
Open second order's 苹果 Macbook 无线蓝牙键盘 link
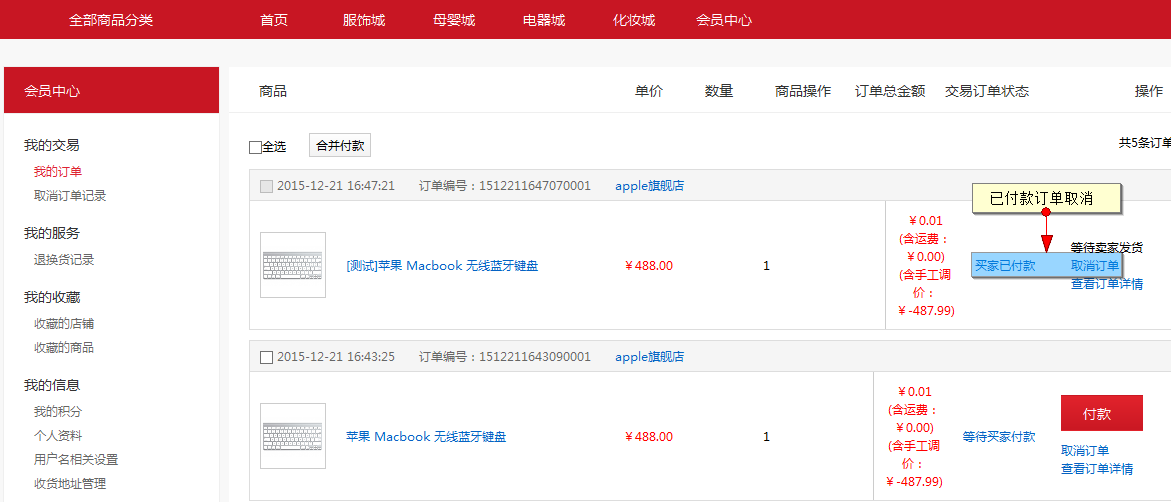[x=426, y=436]
